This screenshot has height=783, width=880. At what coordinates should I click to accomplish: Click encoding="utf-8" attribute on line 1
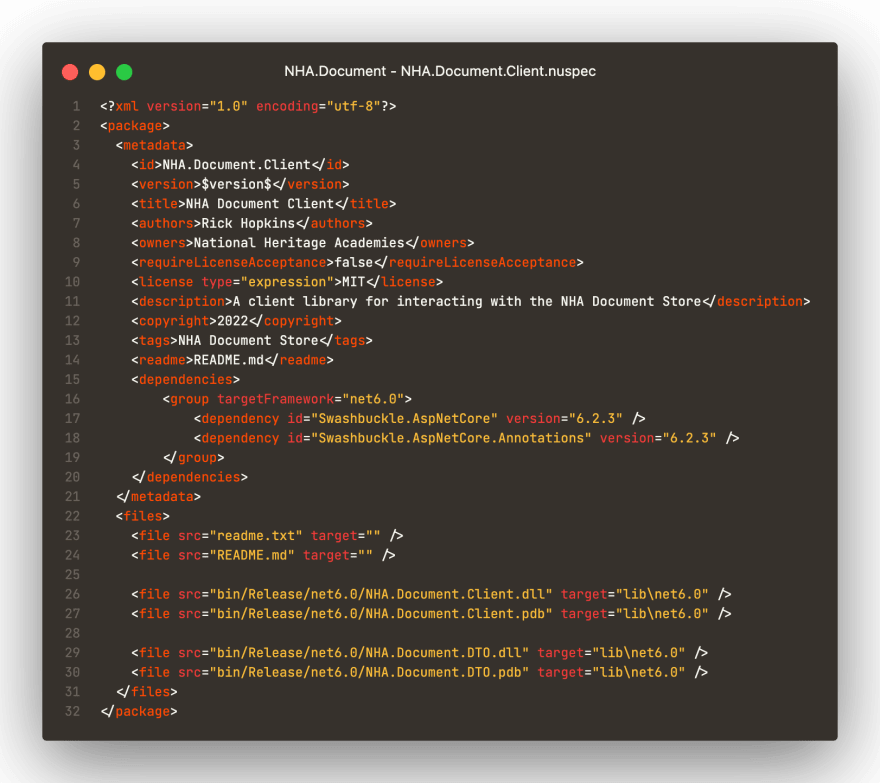318,106
